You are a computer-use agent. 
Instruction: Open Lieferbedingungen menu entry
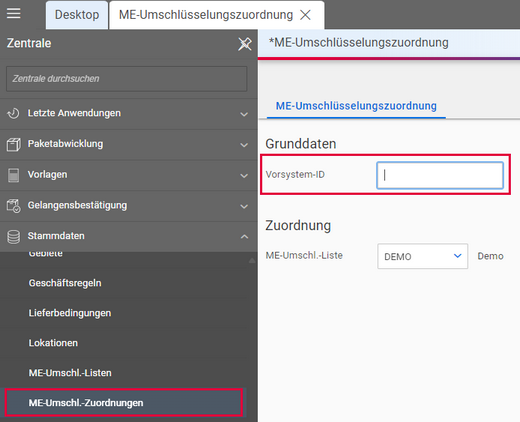[x=70, y=313]
